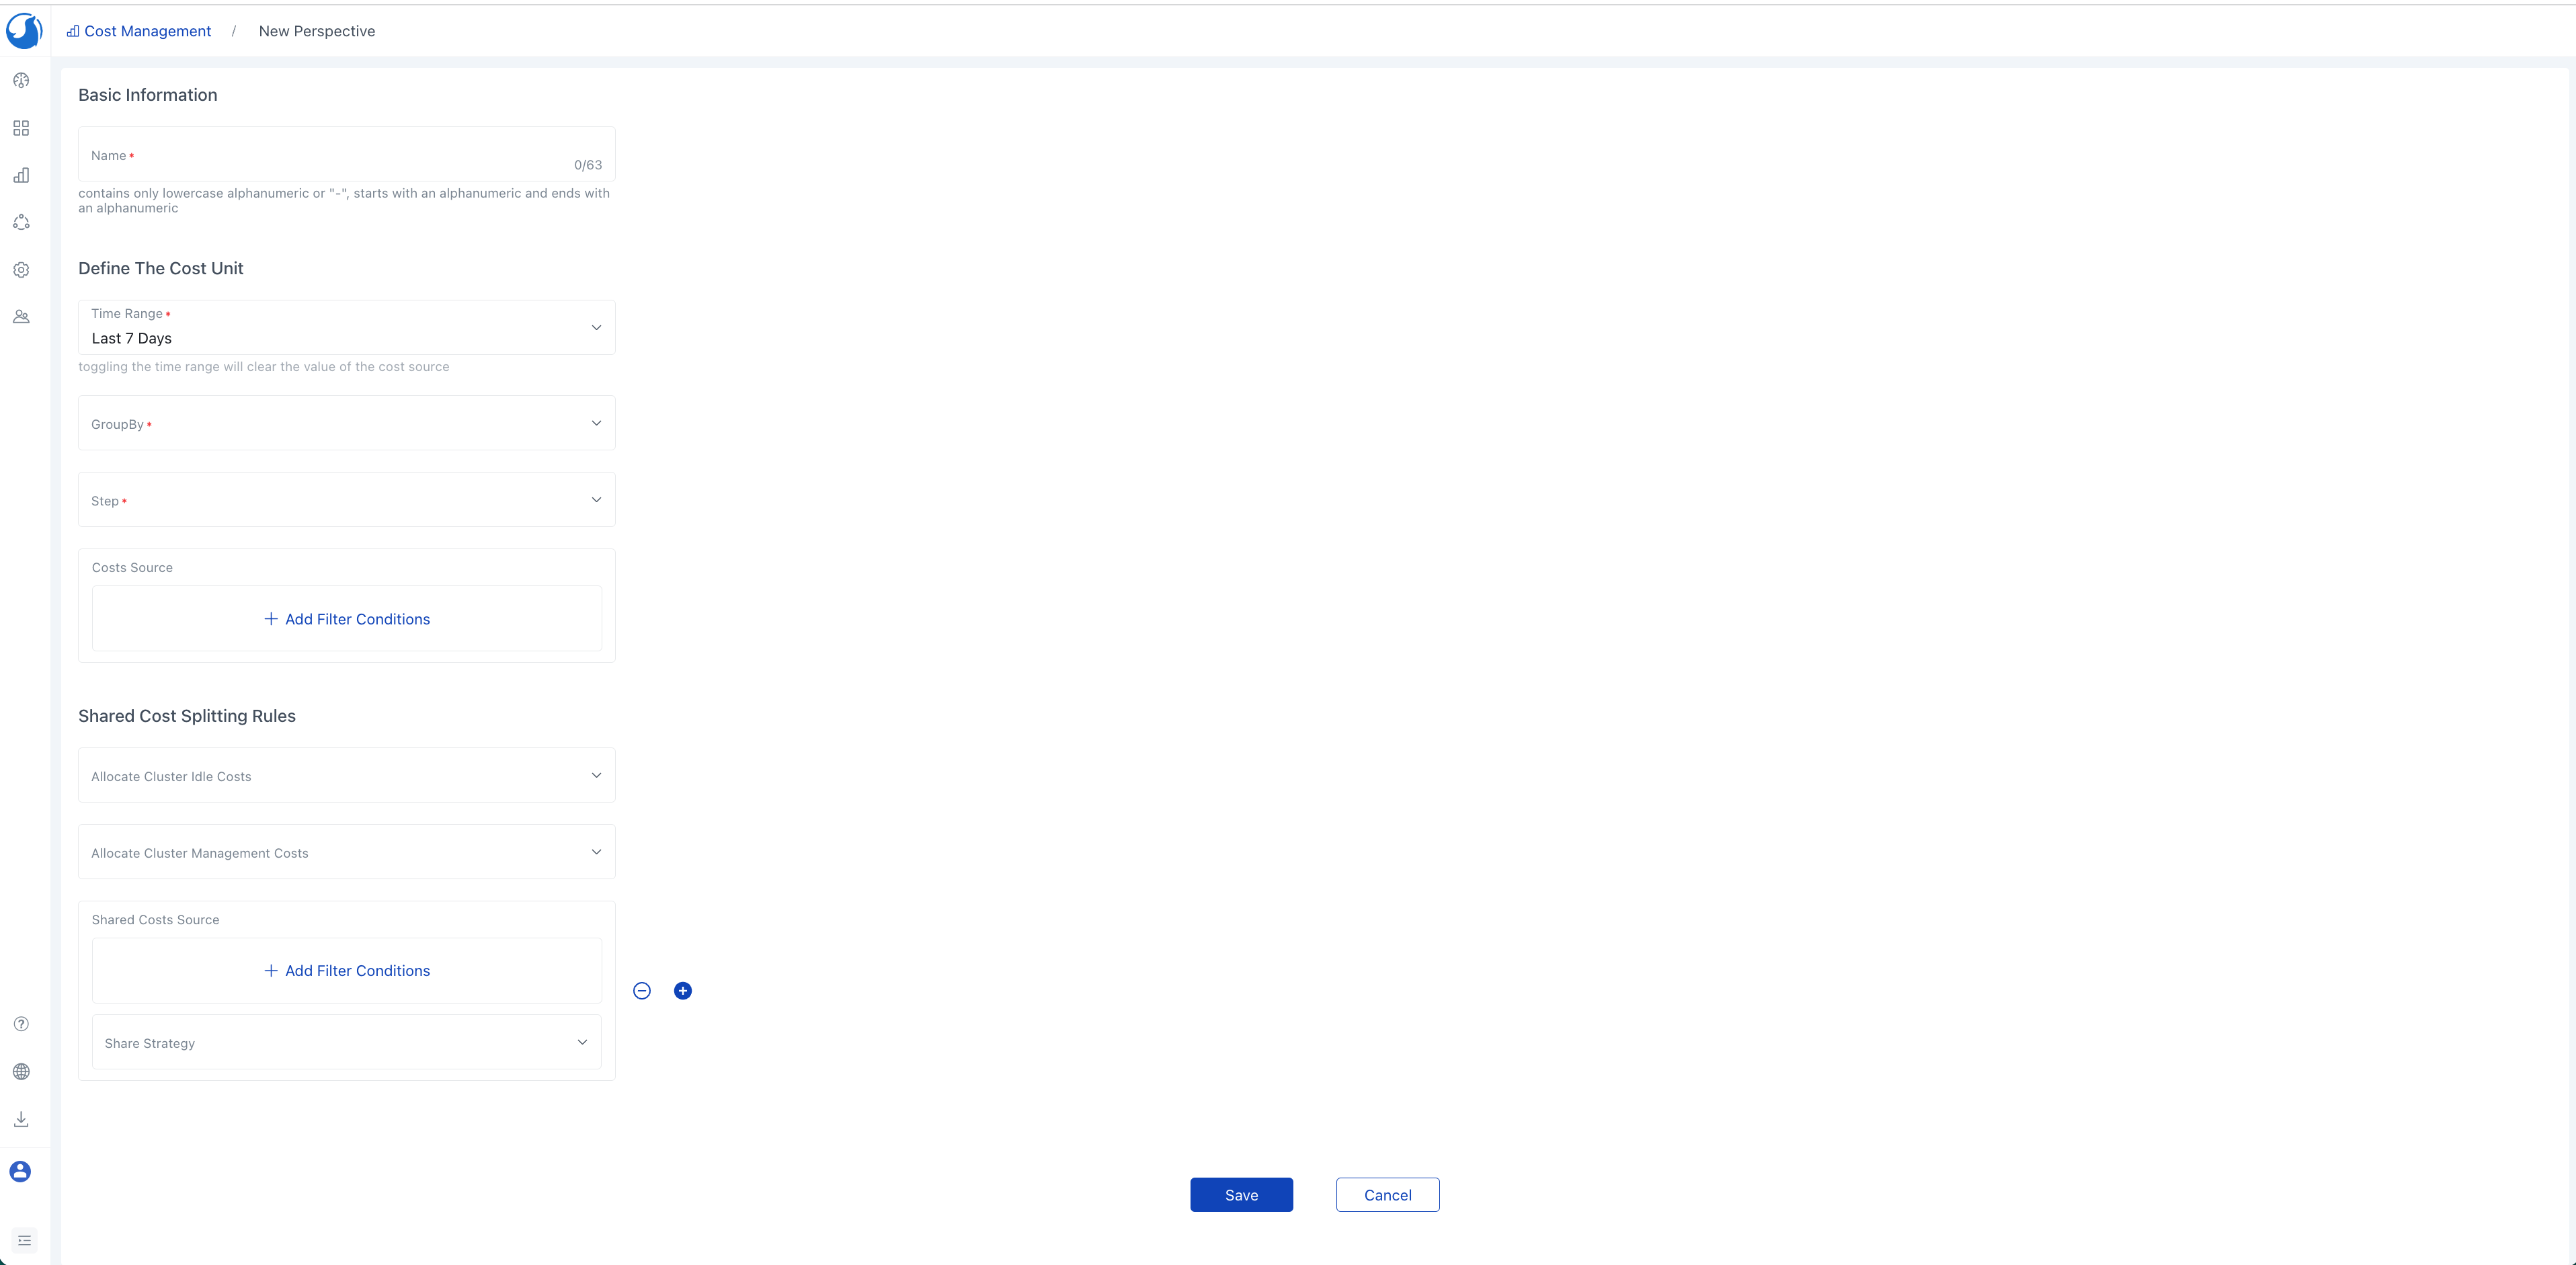The width and height of the screenshot is (2576, 1265).
Task: Expand the Allocate Cluster Idle Costs section
Action: [x=596, y=776]
